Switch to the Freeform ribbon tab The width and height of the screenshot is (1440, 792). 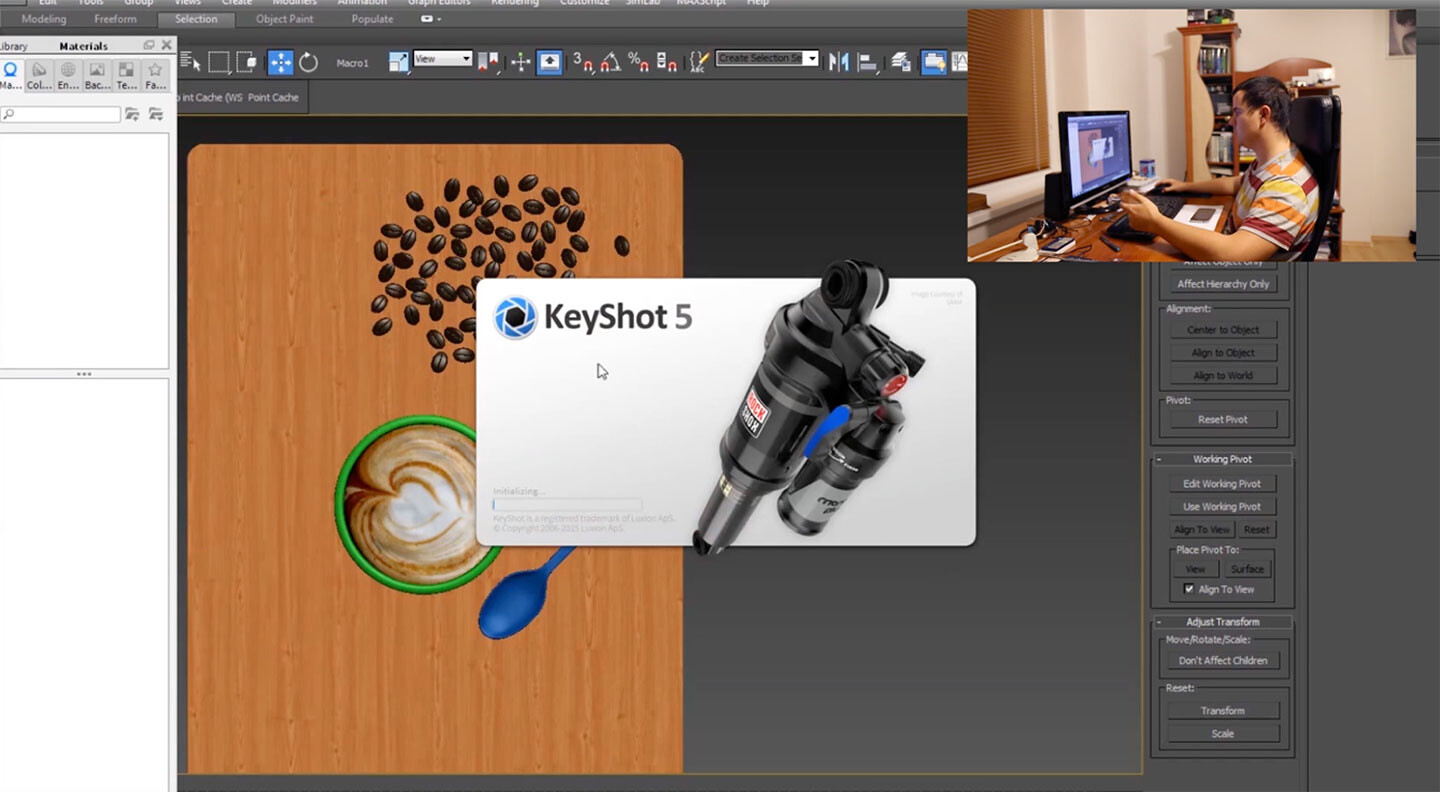[x=115, y=19]
